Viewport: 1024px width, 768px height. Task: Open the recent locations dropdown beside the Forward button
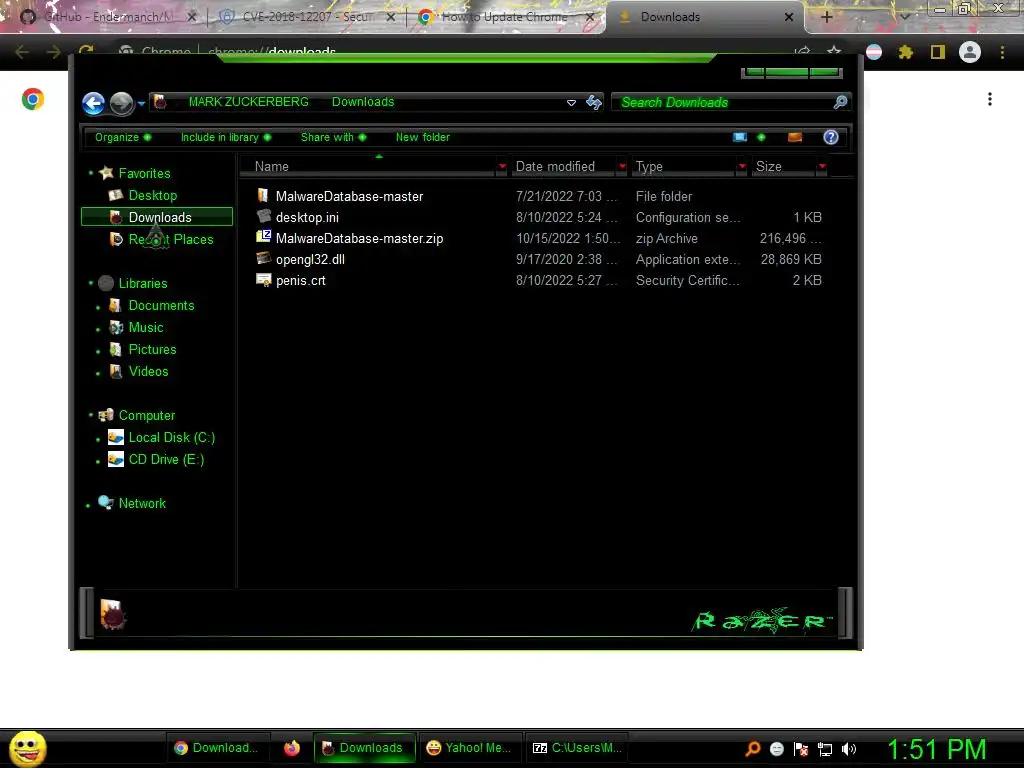(x=141, y=103)
